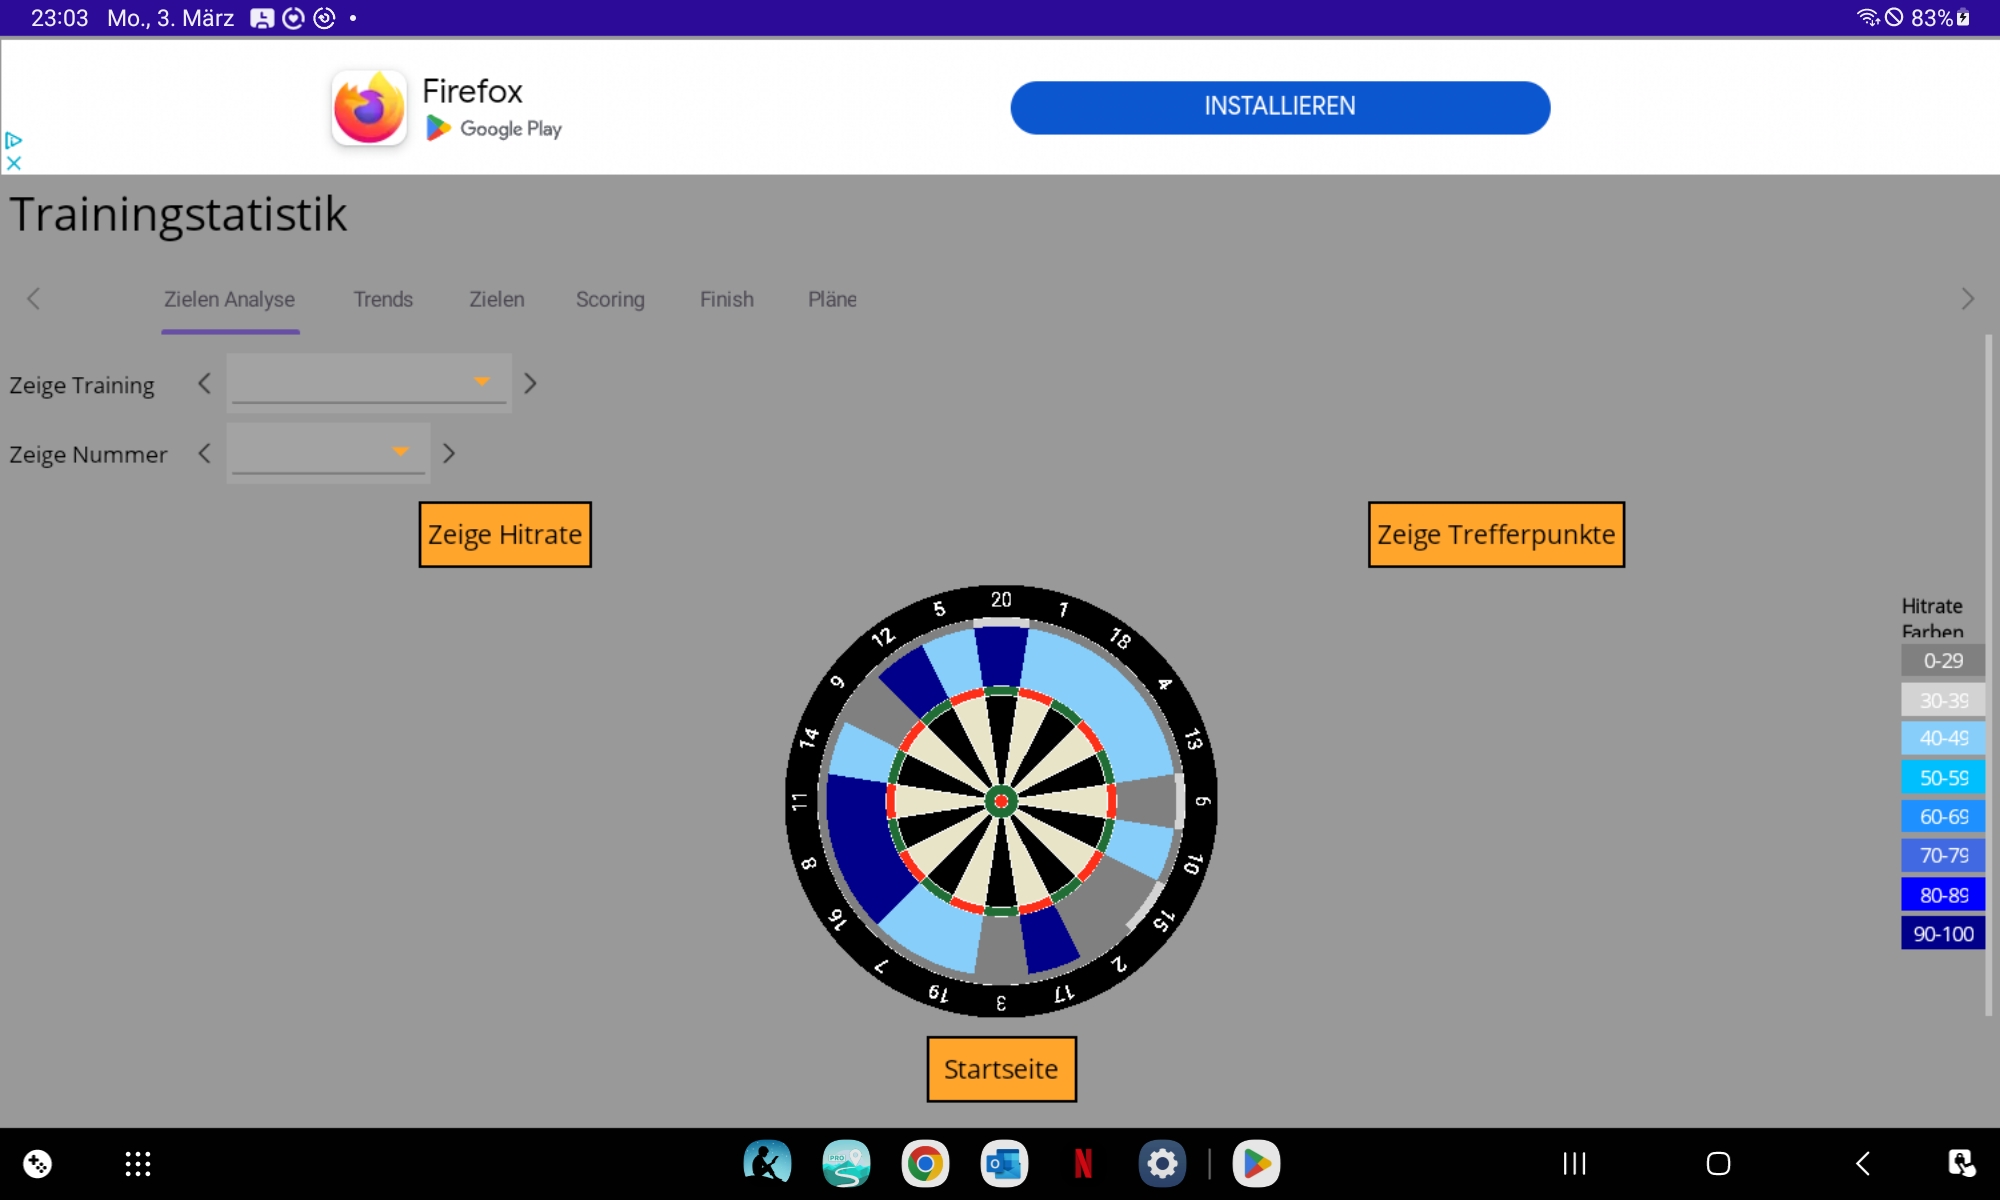Switch to the Finish tab

tap(726, 299)
